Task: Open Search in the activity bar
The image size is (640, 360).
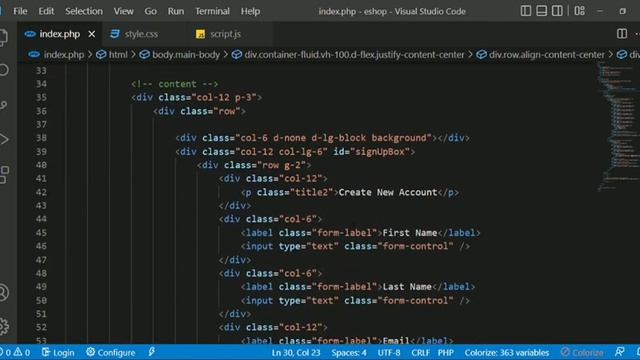Action: pos(3,70)
